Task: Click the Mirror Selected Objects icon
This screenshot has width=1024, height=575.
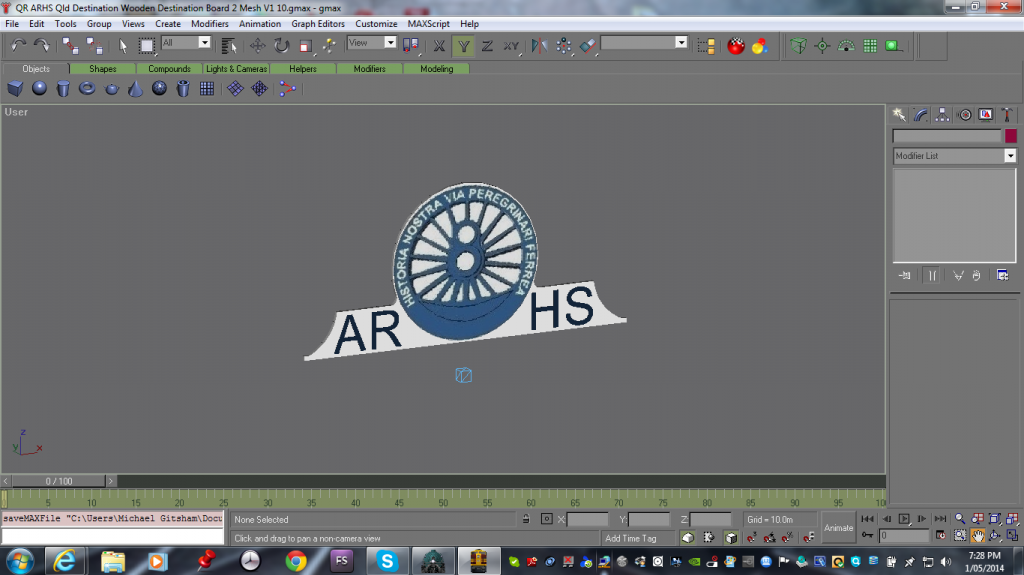Action: coord(539,46)
